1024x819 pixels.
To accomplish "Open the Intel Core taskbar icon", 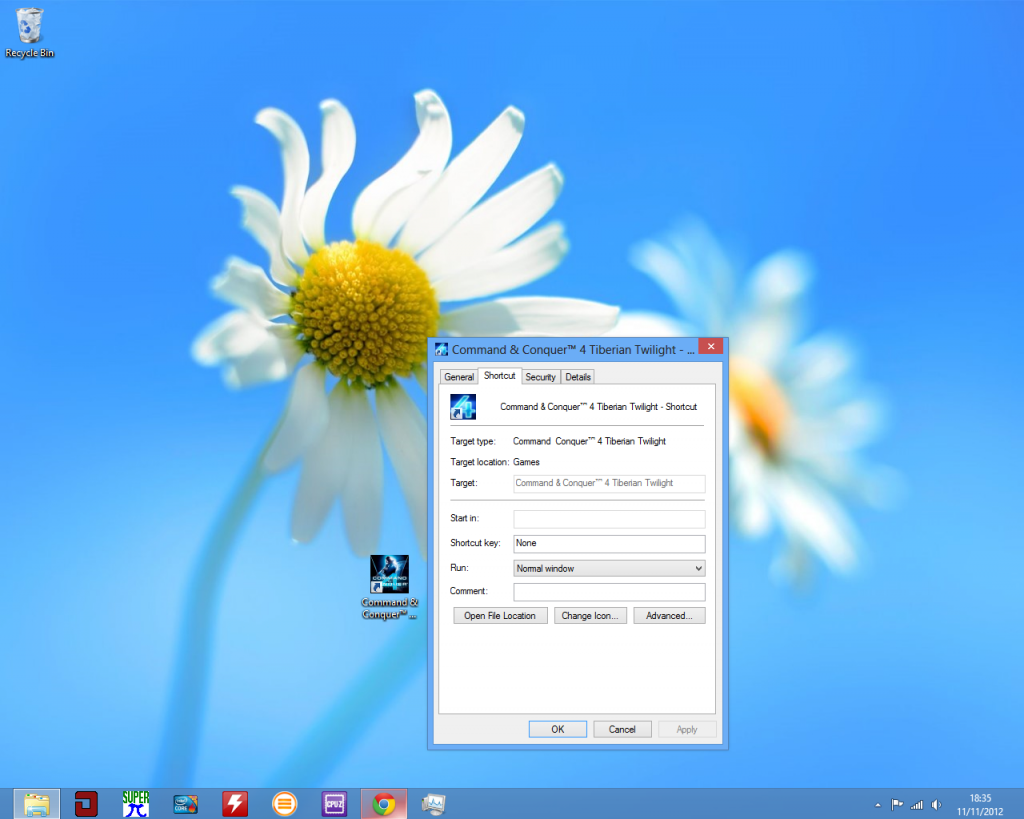I will point(185,804).
